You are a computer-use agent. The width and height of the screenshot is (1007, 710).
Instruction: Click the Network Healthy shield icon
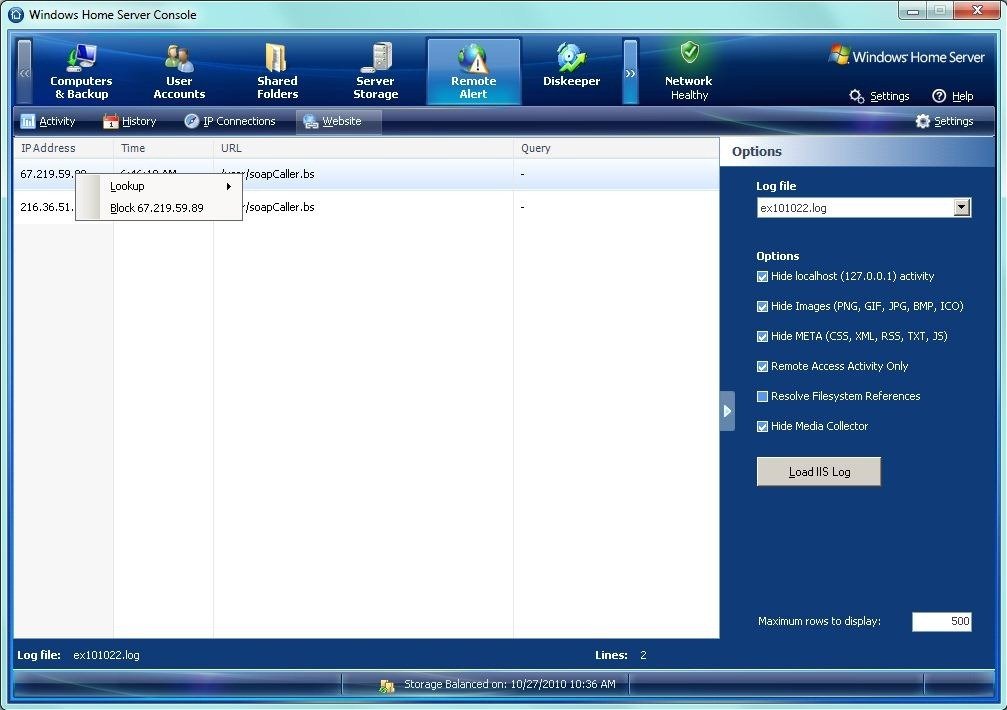coord(690,52)
